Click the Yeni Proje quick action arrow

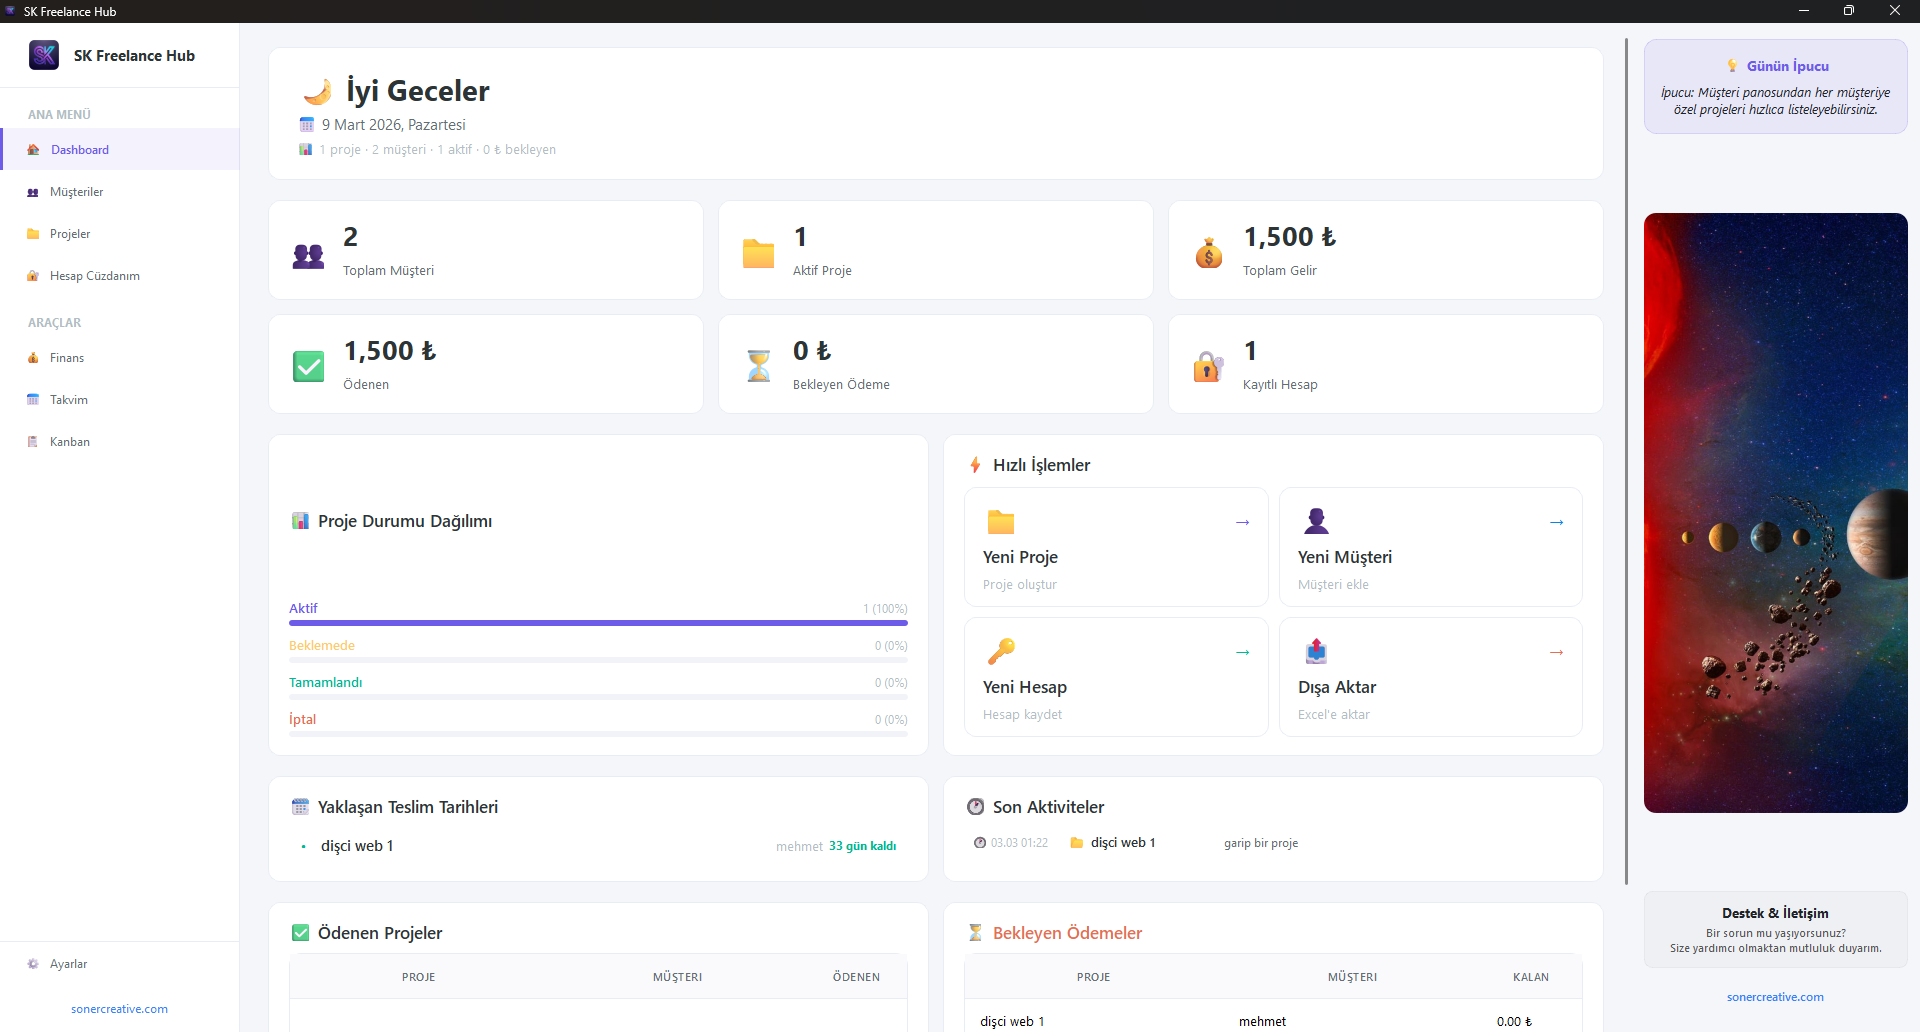[x=1242, y=522]
